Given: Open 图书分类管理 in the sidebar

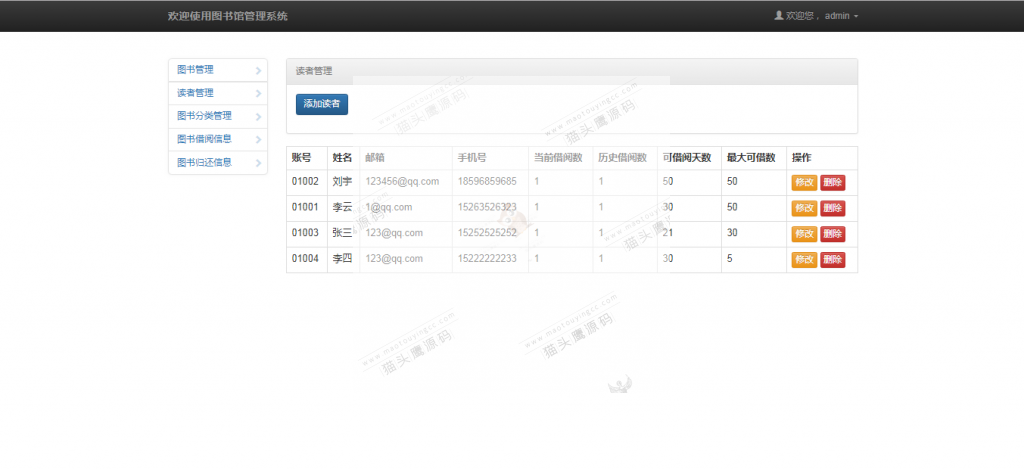Looking at the screenshot, I should click(x=217, y=116).
